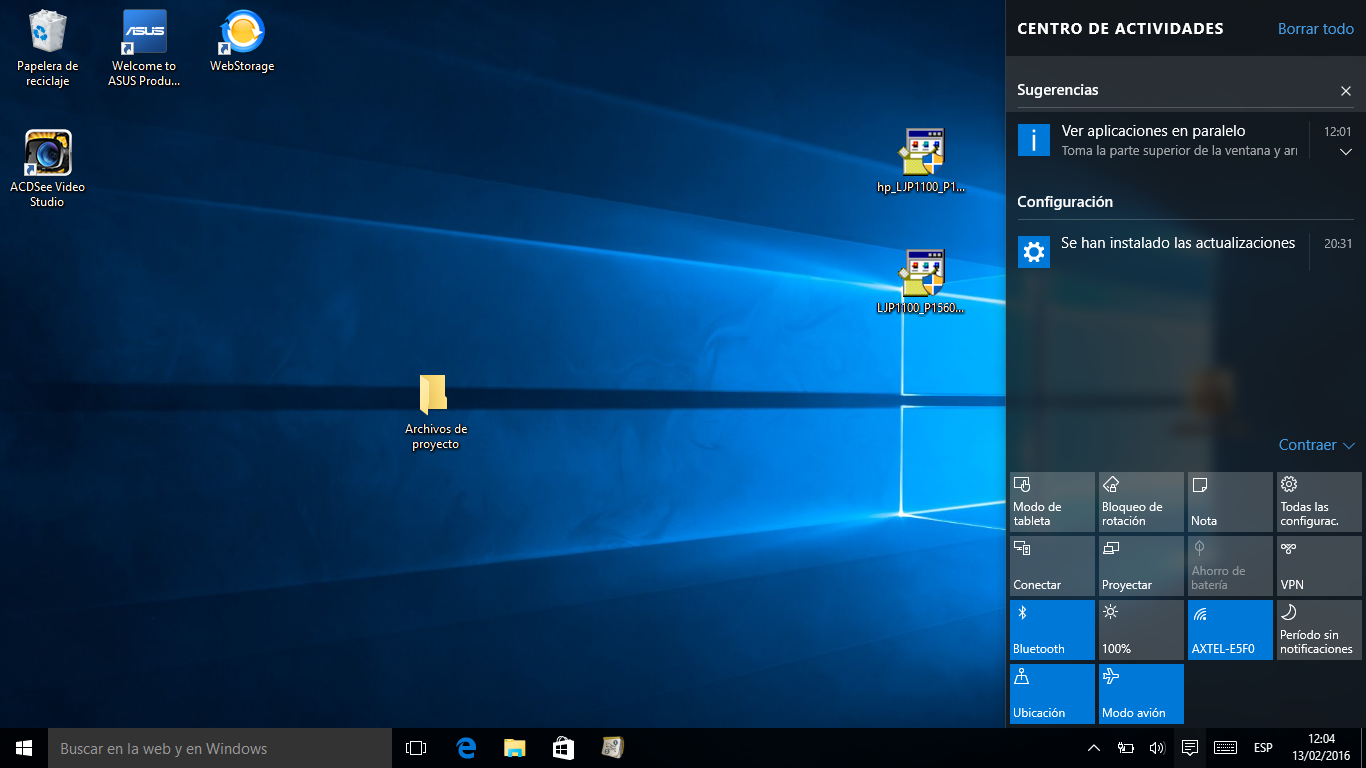Screen dimensions: 1366x768
Task: Show hidden system tray icons
Action: tap(1094, 748)
